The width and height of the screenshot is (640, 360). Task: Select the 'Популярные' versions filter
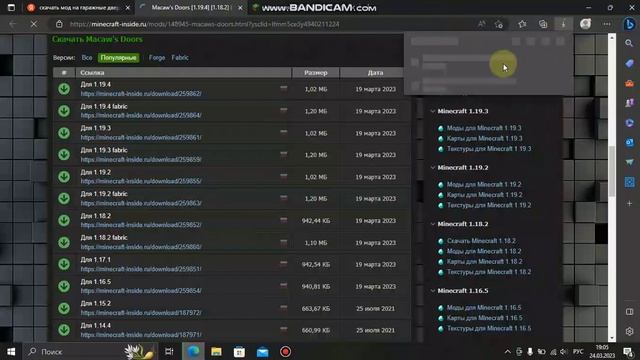[x=118, y=58]
